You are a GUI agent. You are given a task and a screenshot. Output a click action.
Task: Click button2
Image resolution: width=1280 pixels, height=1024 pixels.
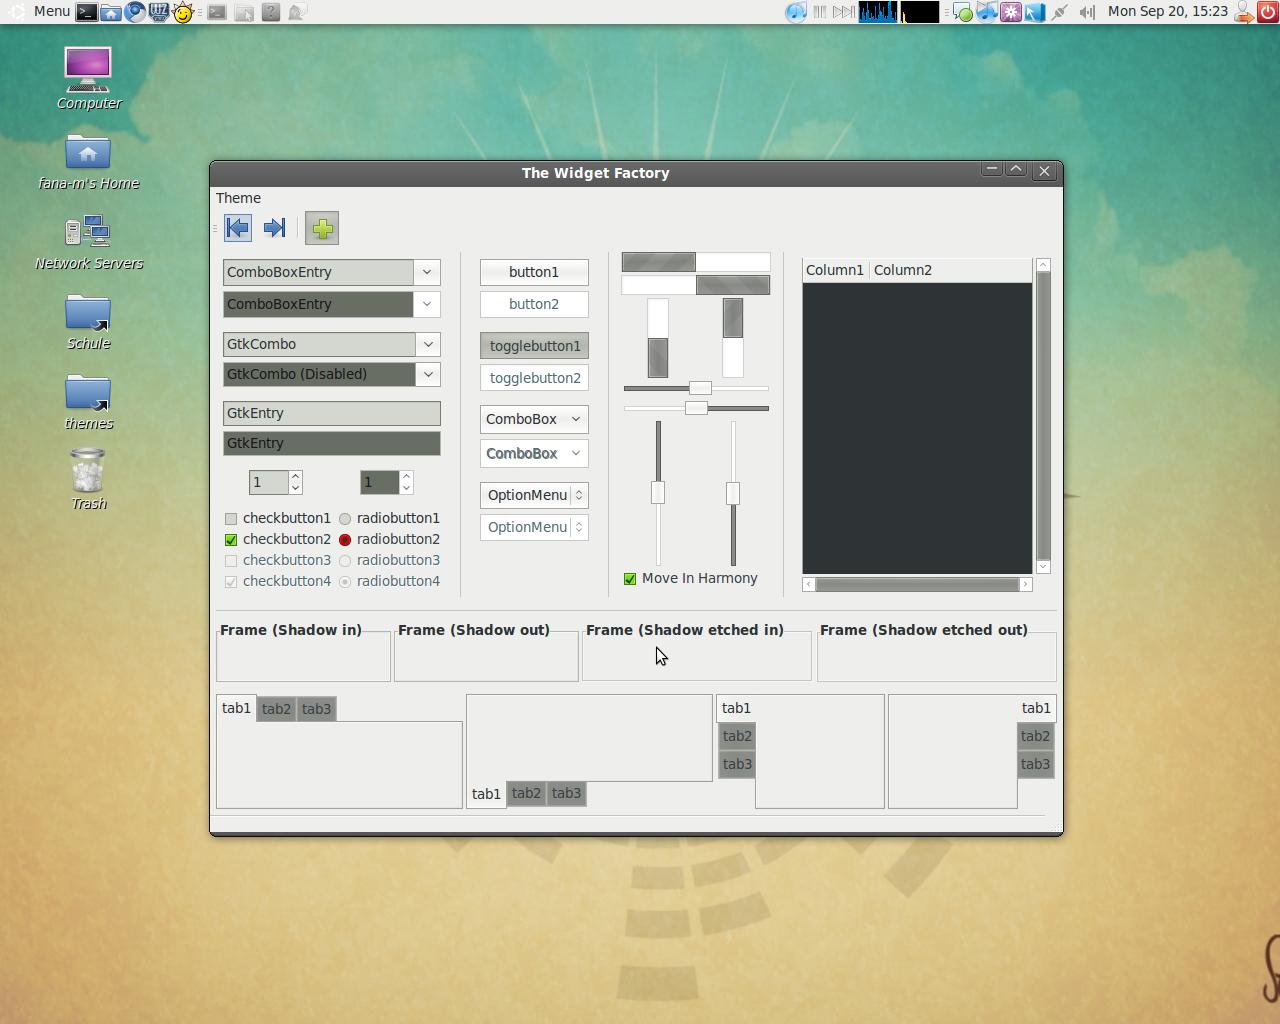(534, 304)
